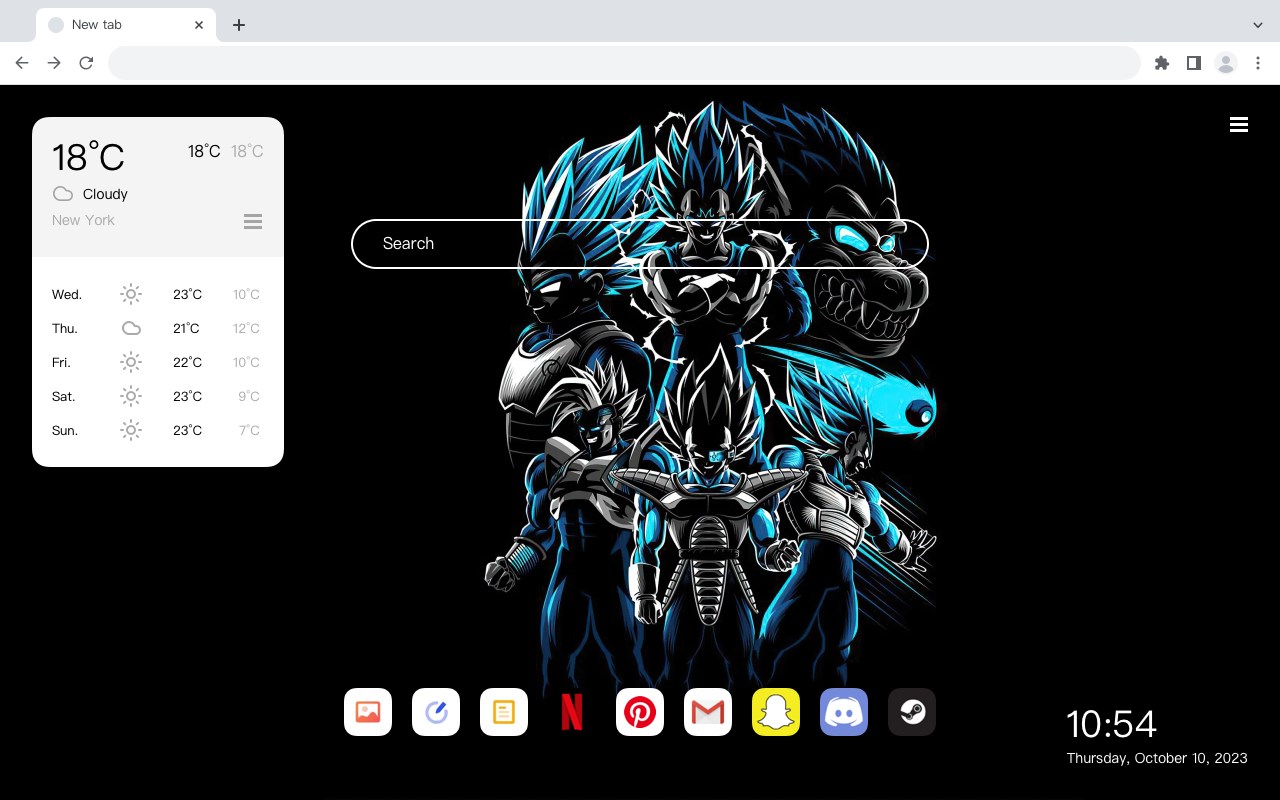Viewport: 1280px width, 800px height.
Task: Launch the Pinterest shortcut
Action: 640,712
